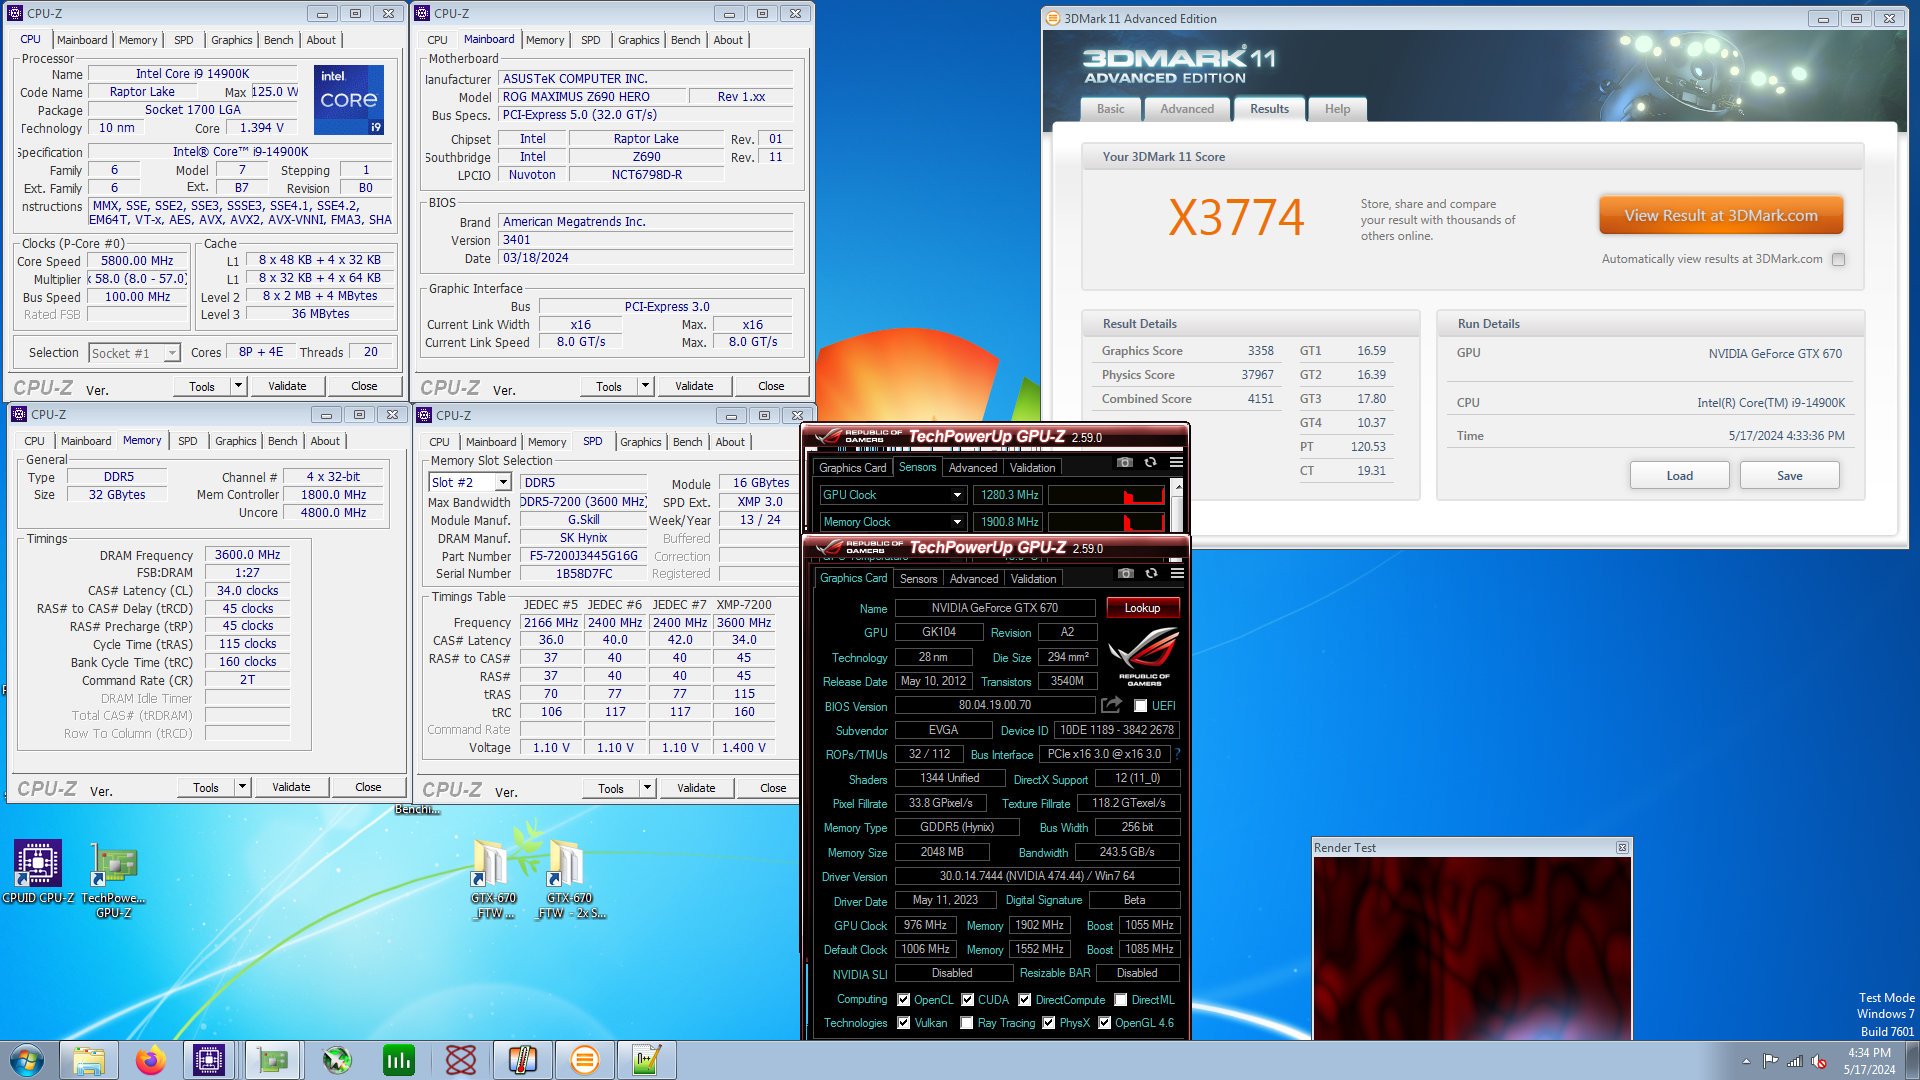Click the Save button in 3DMark 11
This screenshot has height=1080, width=1920.
[x=1789, y=476]
